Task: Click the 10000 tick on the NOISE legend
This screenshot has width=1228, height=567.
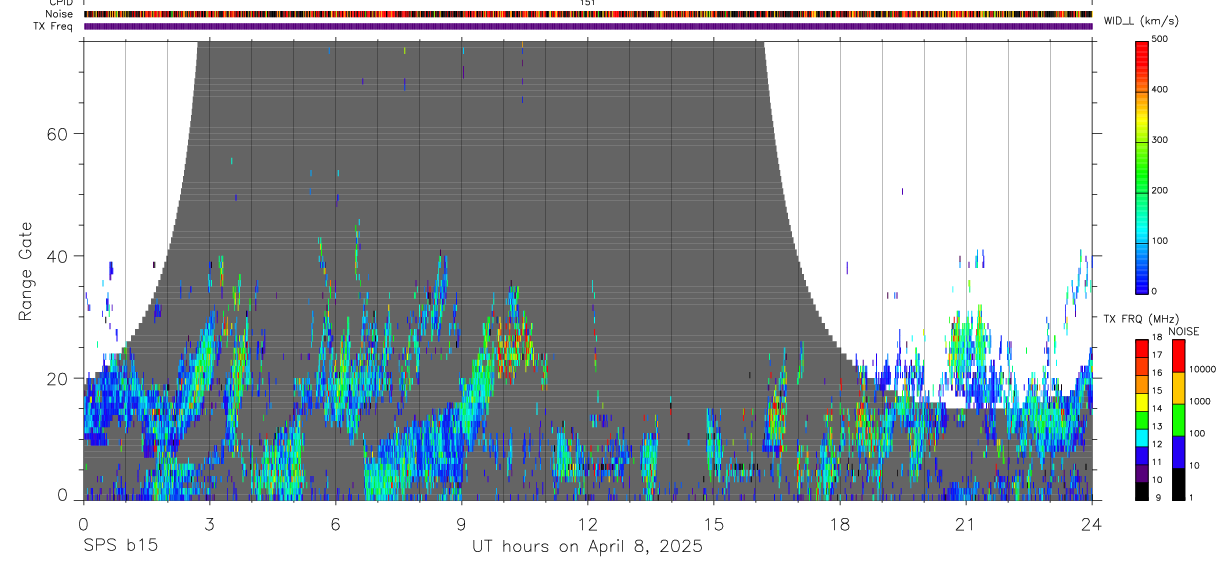Action: [1202, 370]
